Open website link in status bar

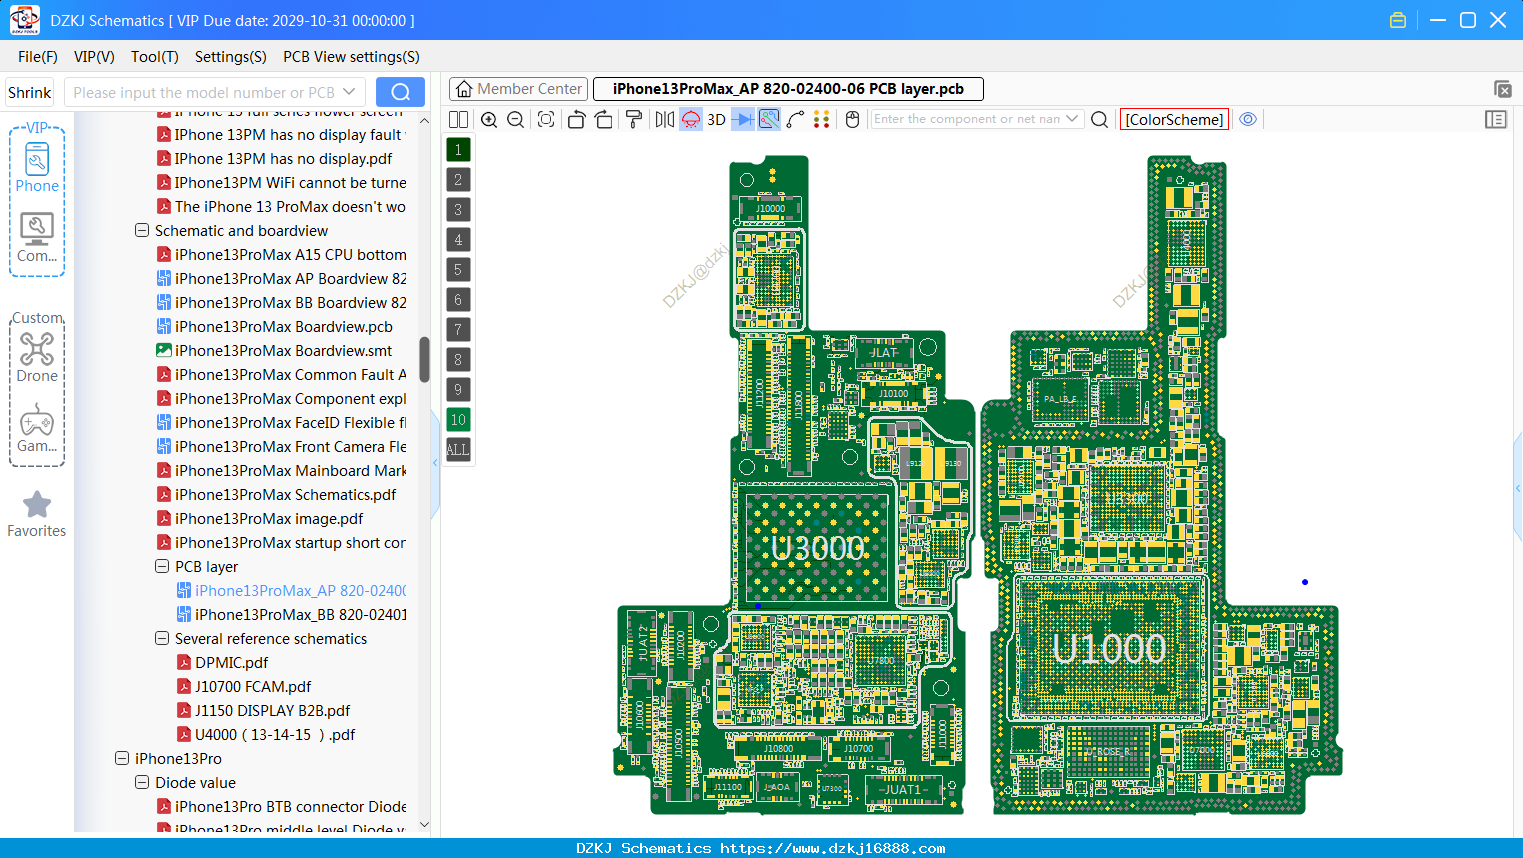(832, 848)
